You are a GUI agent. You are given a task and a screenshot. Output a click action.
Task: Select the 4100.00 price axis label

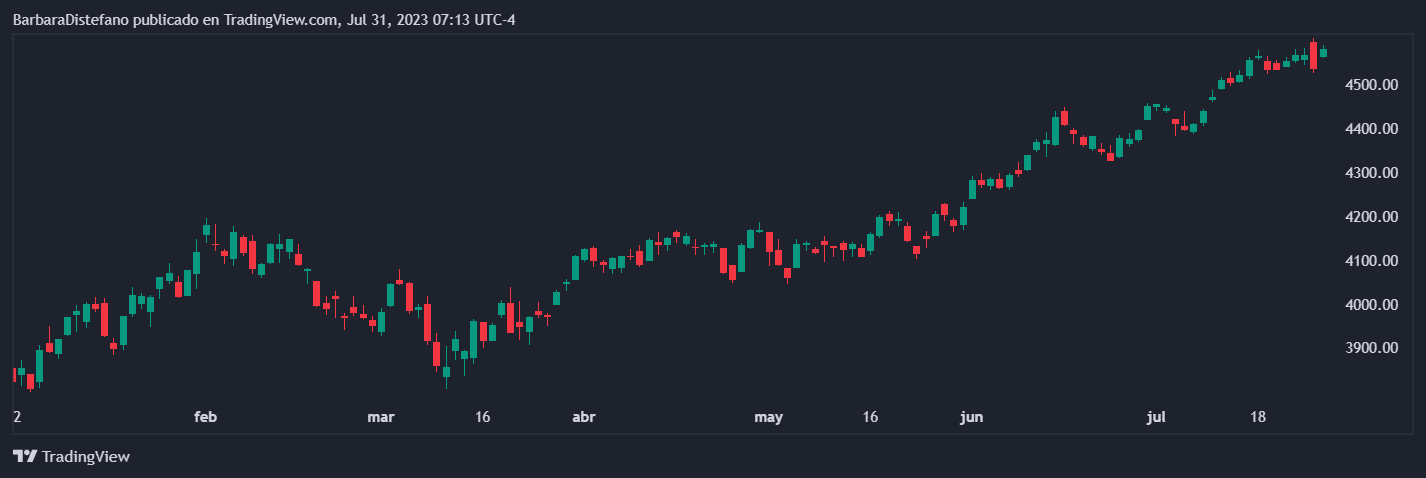point(1370,261)
